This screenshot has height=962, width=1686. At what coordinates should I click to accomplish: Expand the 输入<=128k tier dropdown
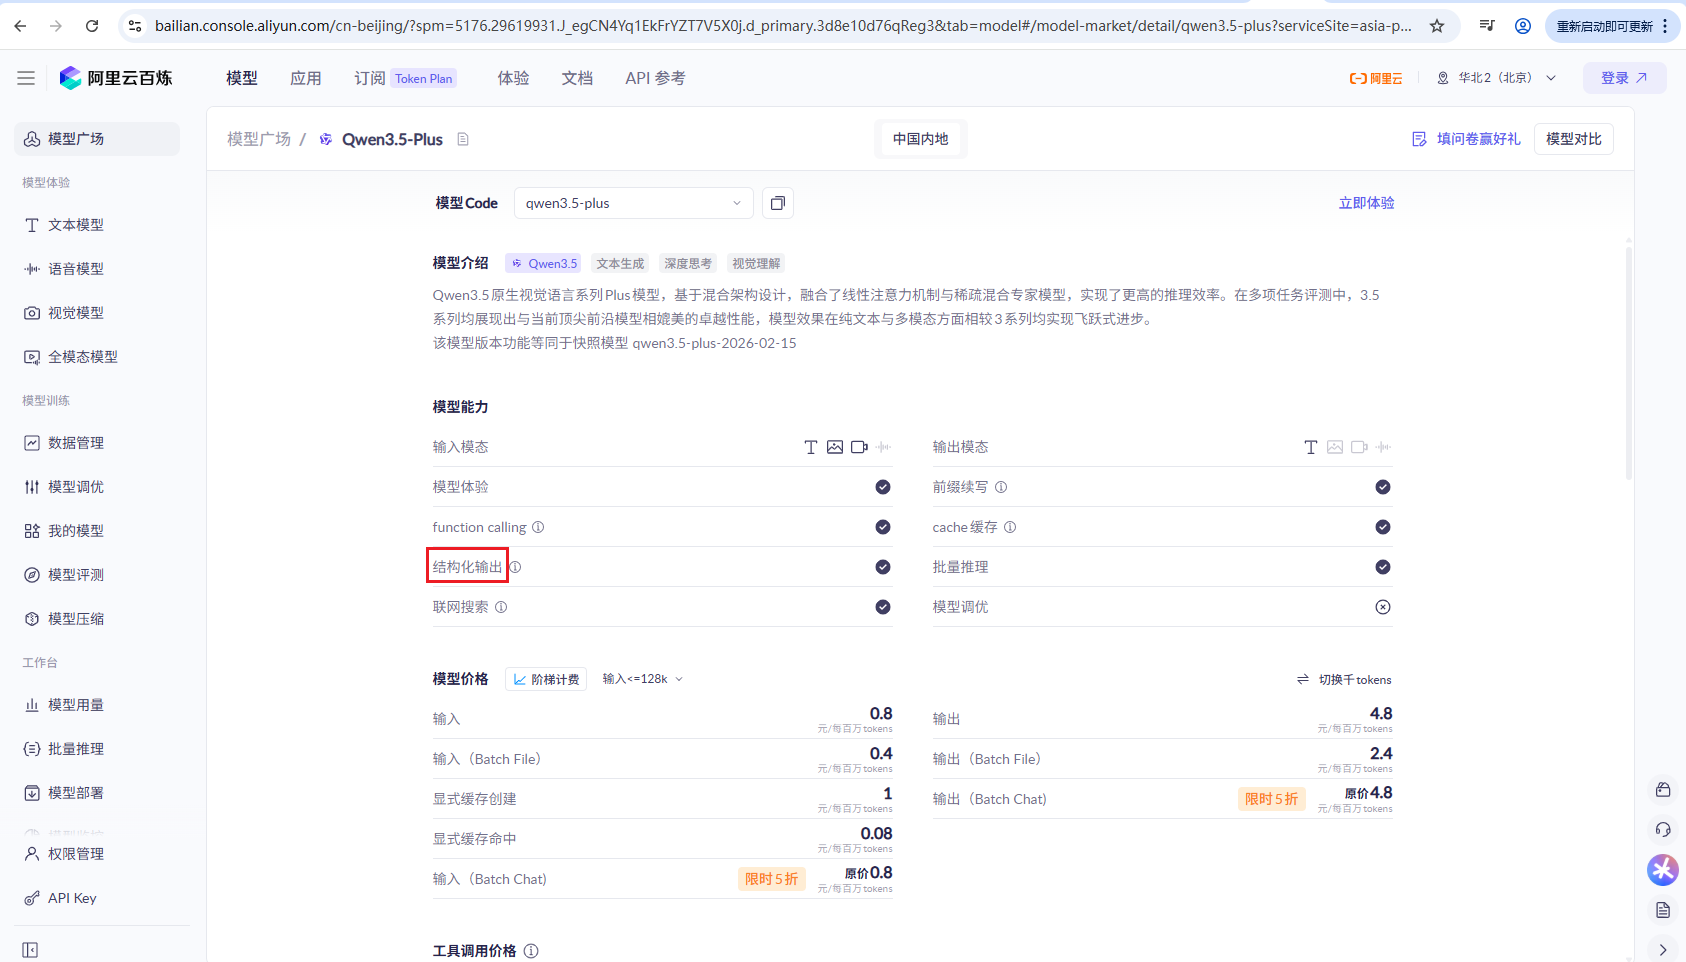click(643, 679)
